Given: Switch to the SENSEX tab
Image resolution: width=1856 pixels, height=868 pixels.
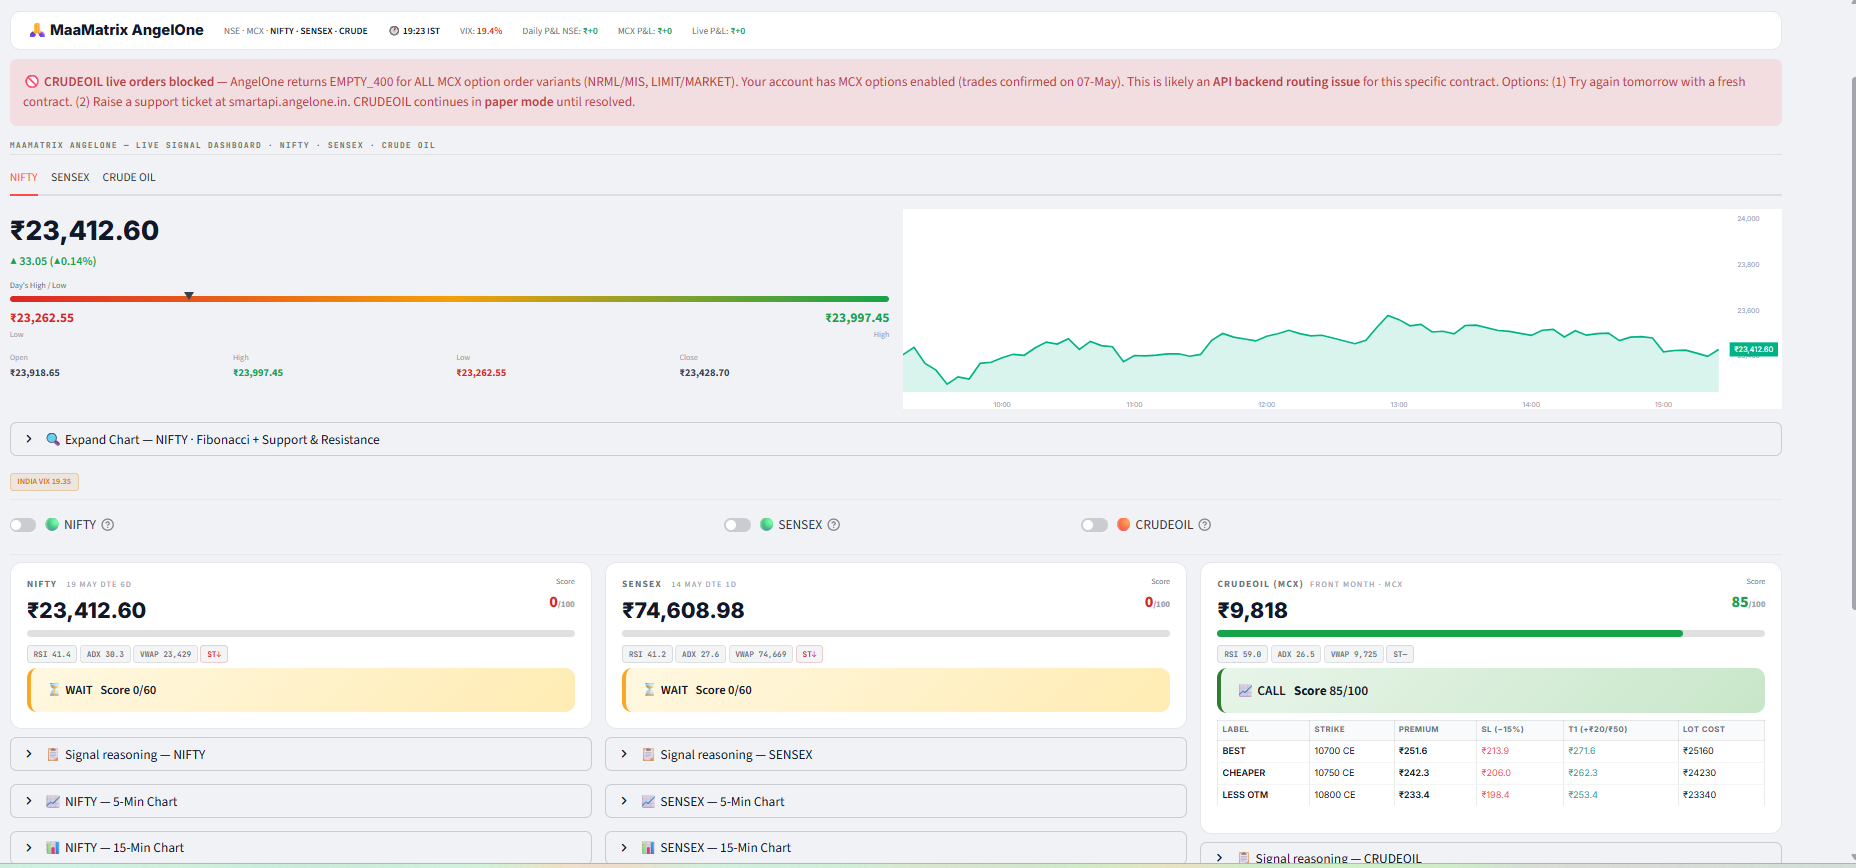Looking at the screenshot, I should tap(70, 177).
